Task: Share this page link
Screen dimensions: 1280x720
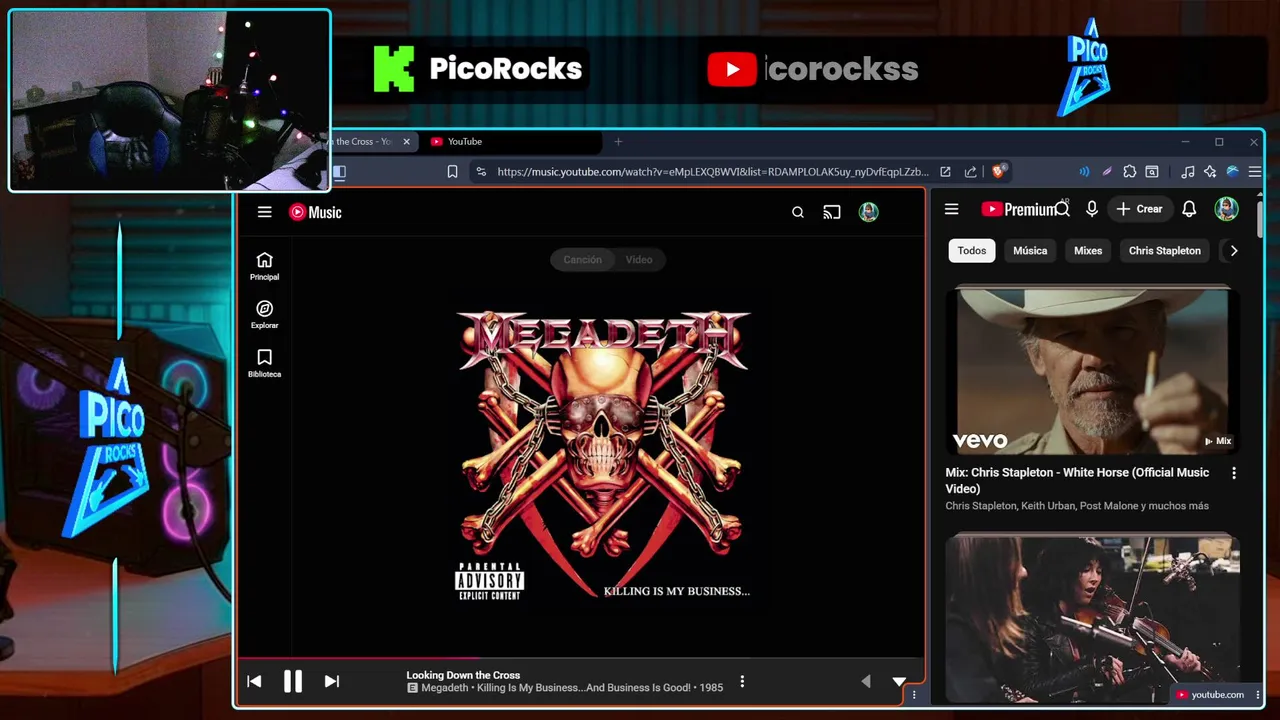Action: tap(970, 172)
